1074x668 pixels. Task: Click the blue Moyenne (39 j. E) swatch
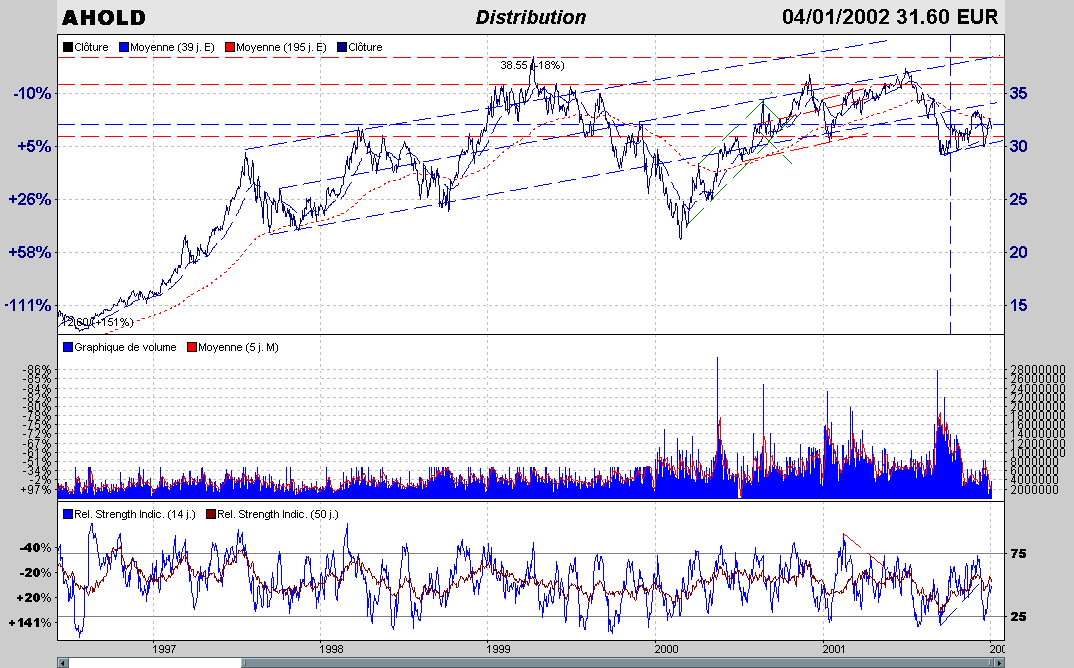point(124,47)
